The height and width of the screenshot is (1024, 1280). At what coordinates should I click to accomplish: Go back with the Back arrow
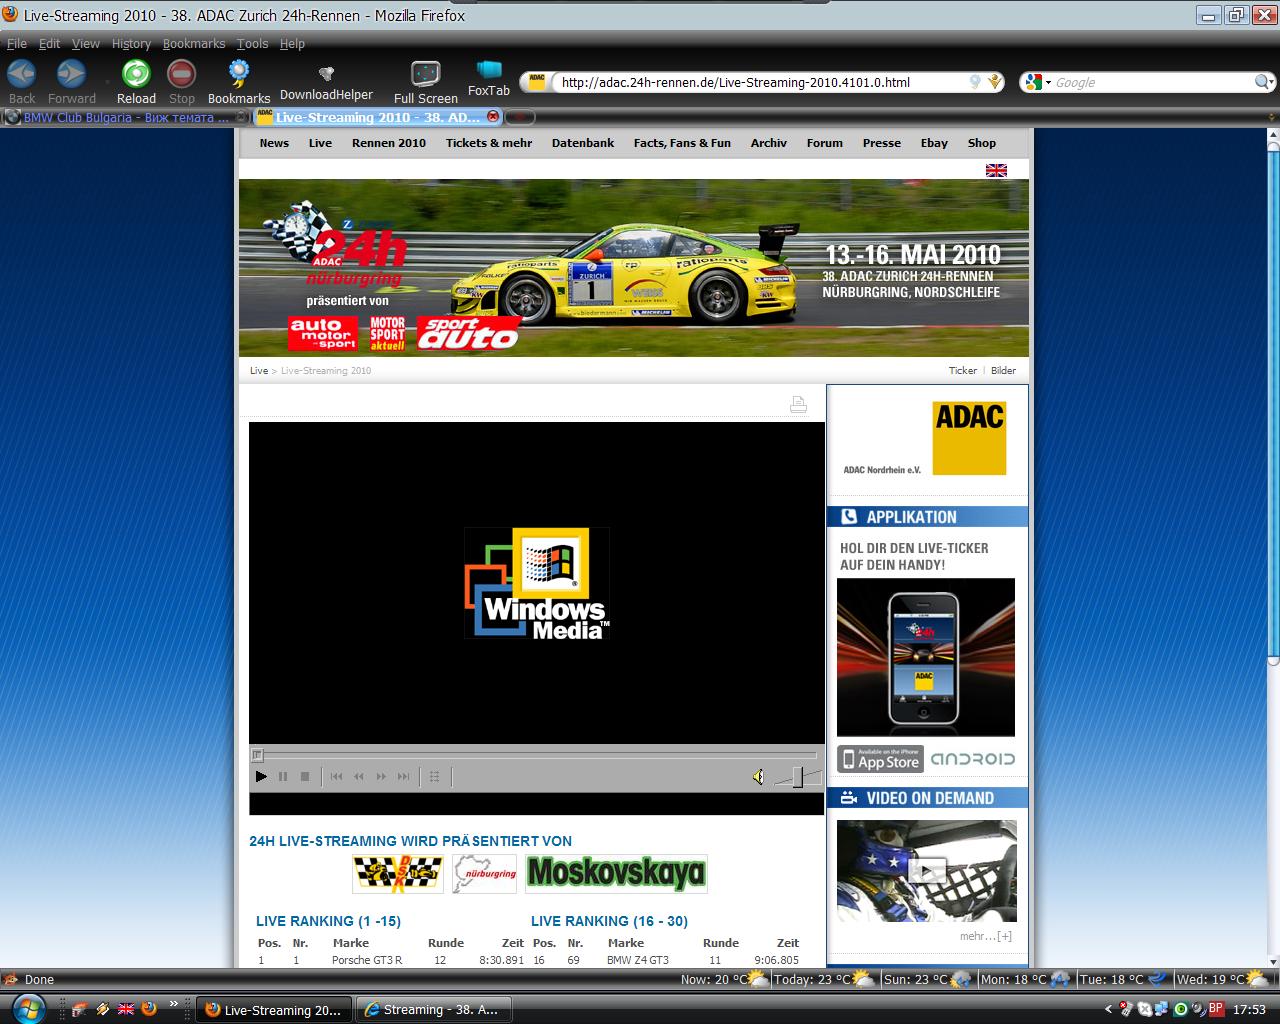pyautogui.click(x=21, y=74)
